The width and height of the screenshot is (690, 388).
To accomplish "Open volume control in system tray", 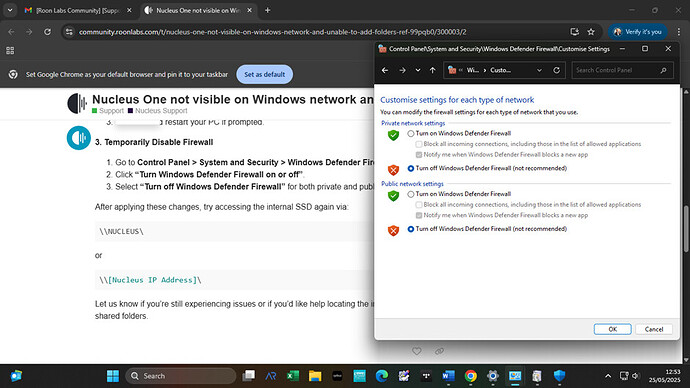I will [x=635, y=376].
